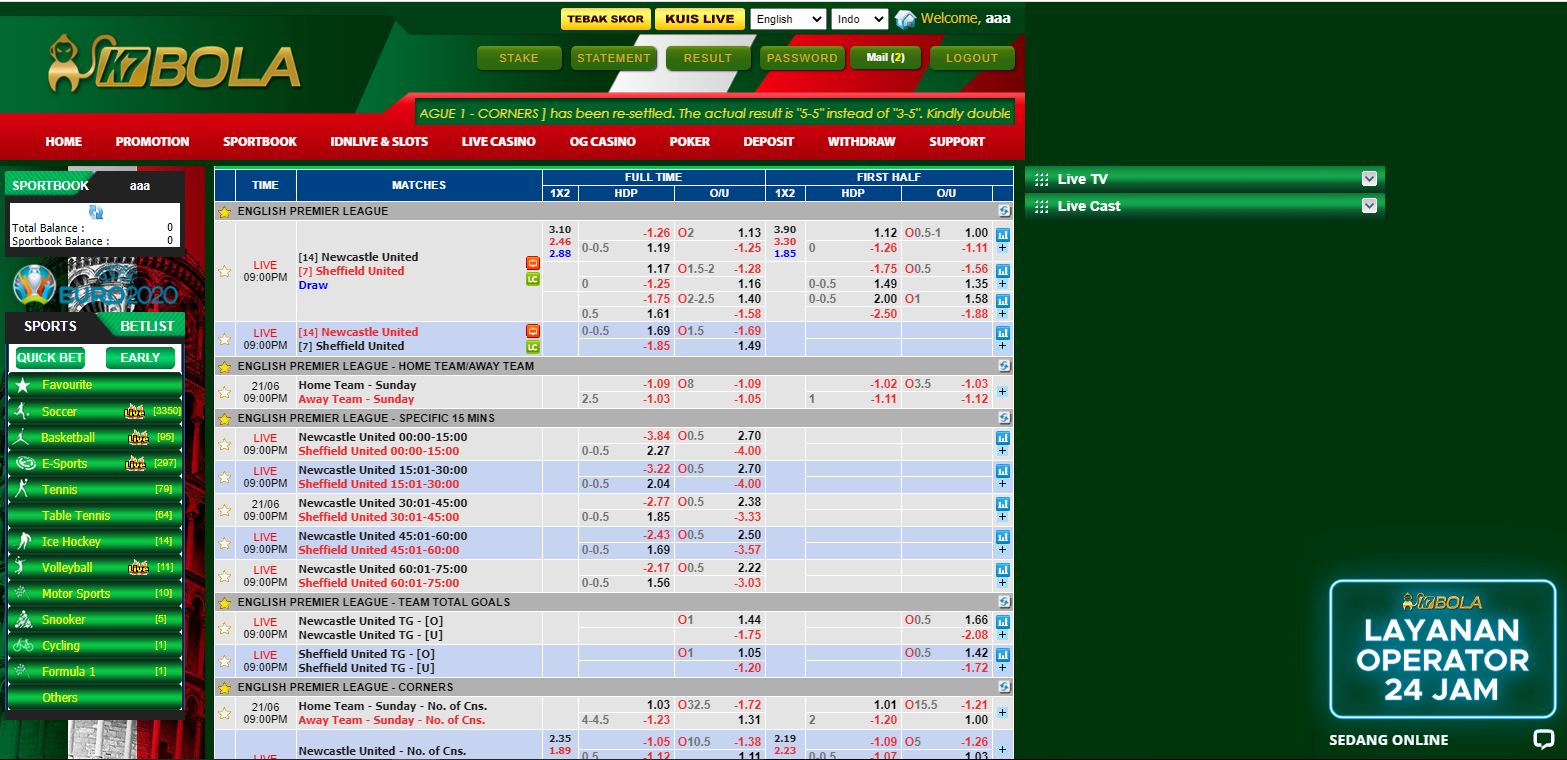Open Mail (2) inbox button

tap(885, 58)
